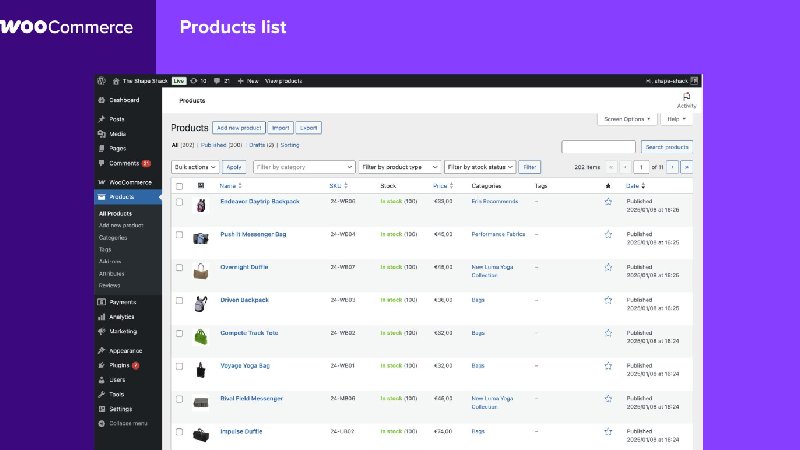Open Add new product submenu item
Image resolution: width=800 pixels, height=450 pixels.
click(121, 226)
